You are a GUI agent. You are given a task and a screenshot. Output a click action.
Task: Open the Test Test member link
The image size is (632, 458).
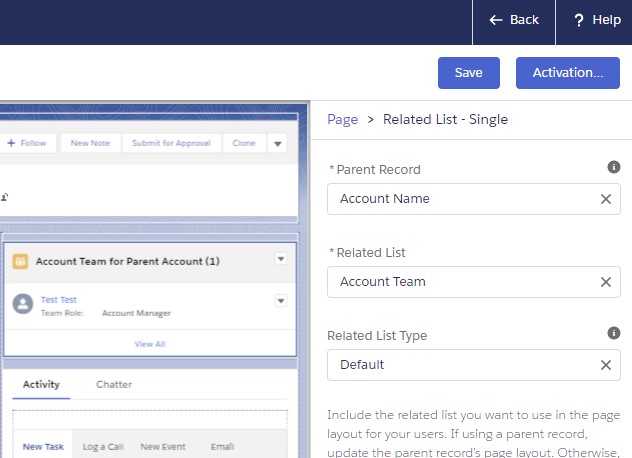click(58, 299)
